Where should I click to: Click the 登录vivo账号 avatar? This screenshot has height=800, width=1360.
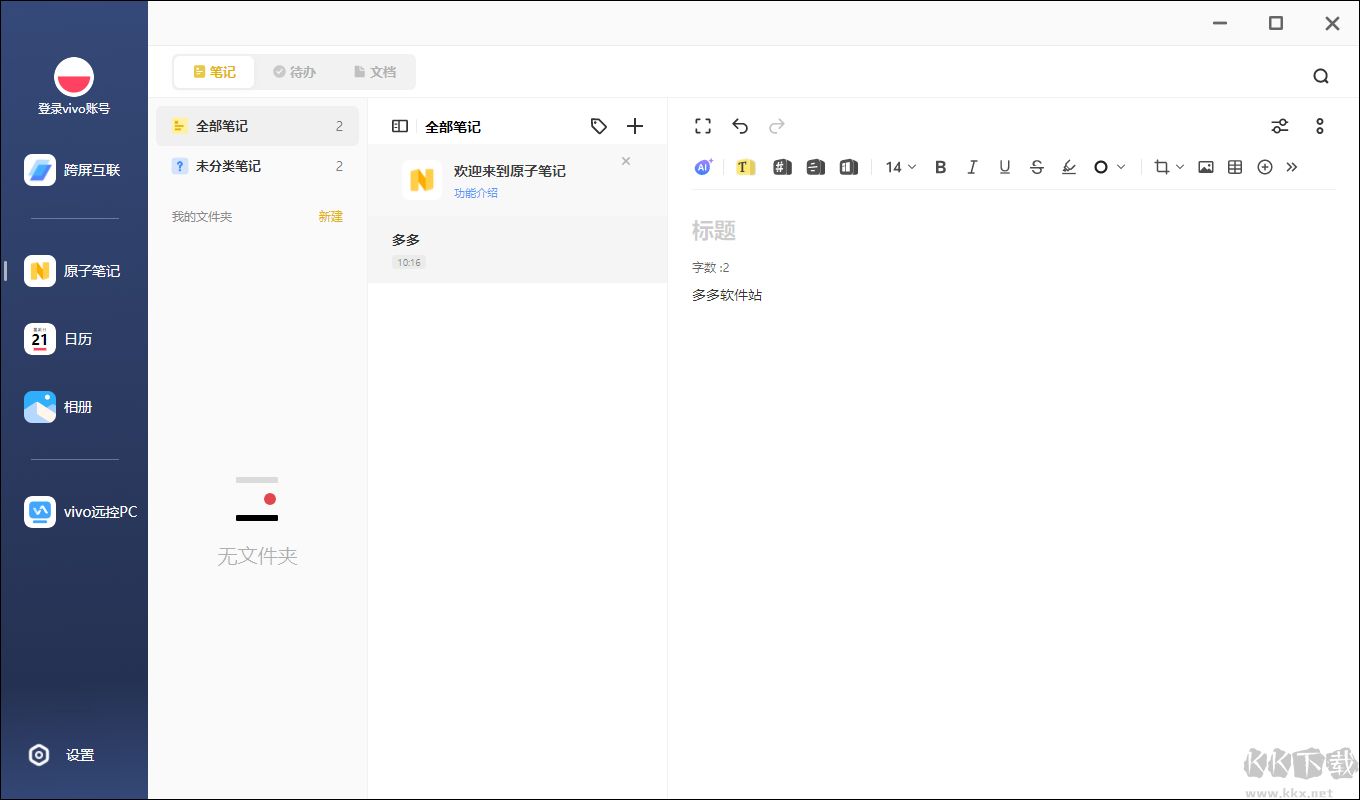pos(74,77)
